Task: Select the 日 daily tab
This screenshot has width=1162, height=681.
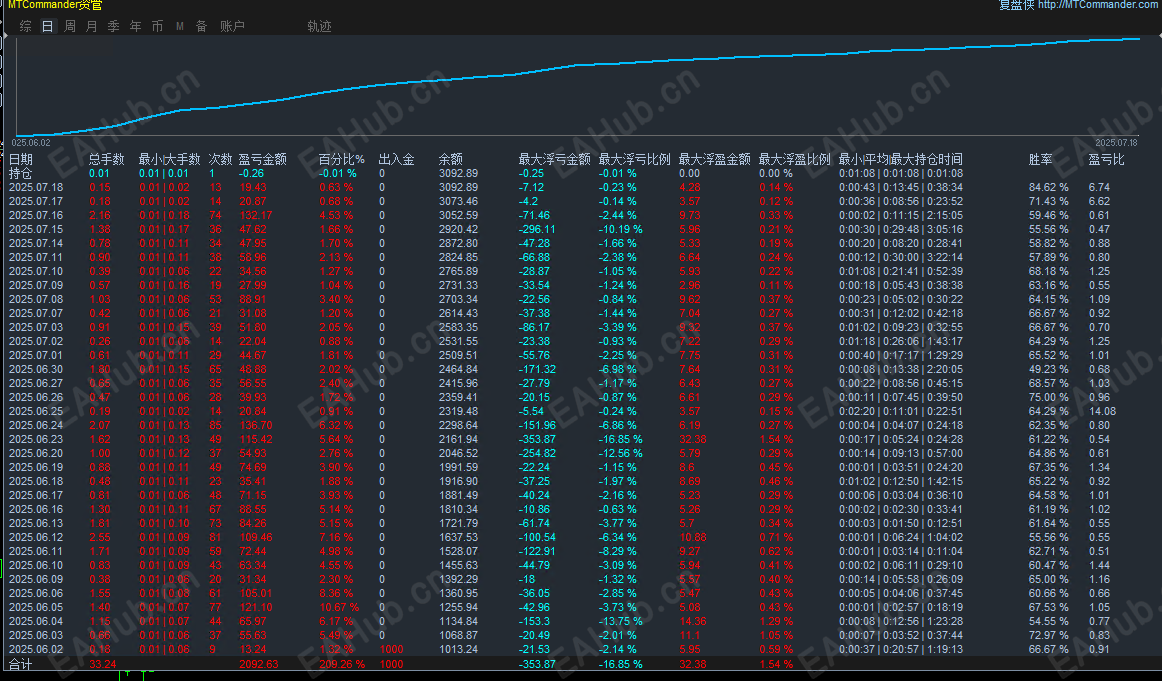Action: pos(47,26)
